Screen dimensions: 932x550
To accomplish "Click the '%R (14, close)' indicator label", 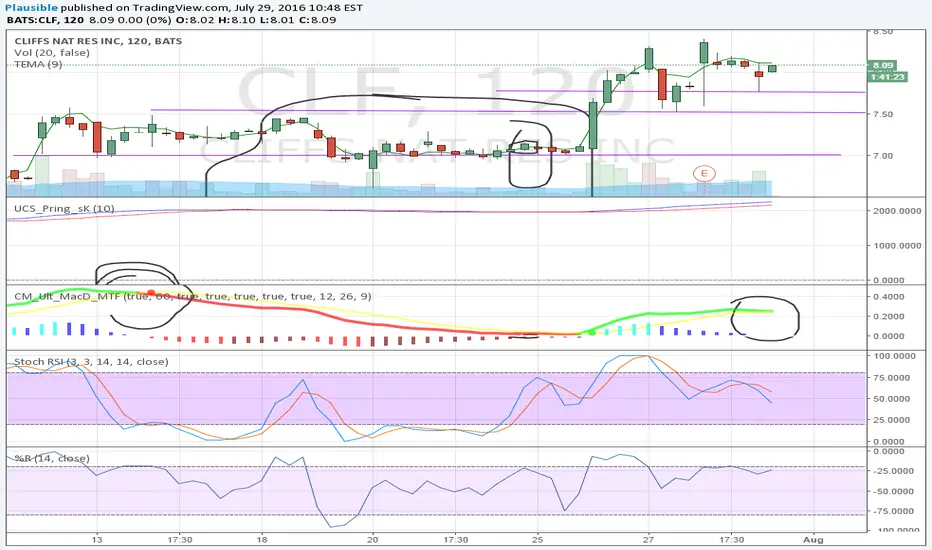I will (x=52, y=458).
